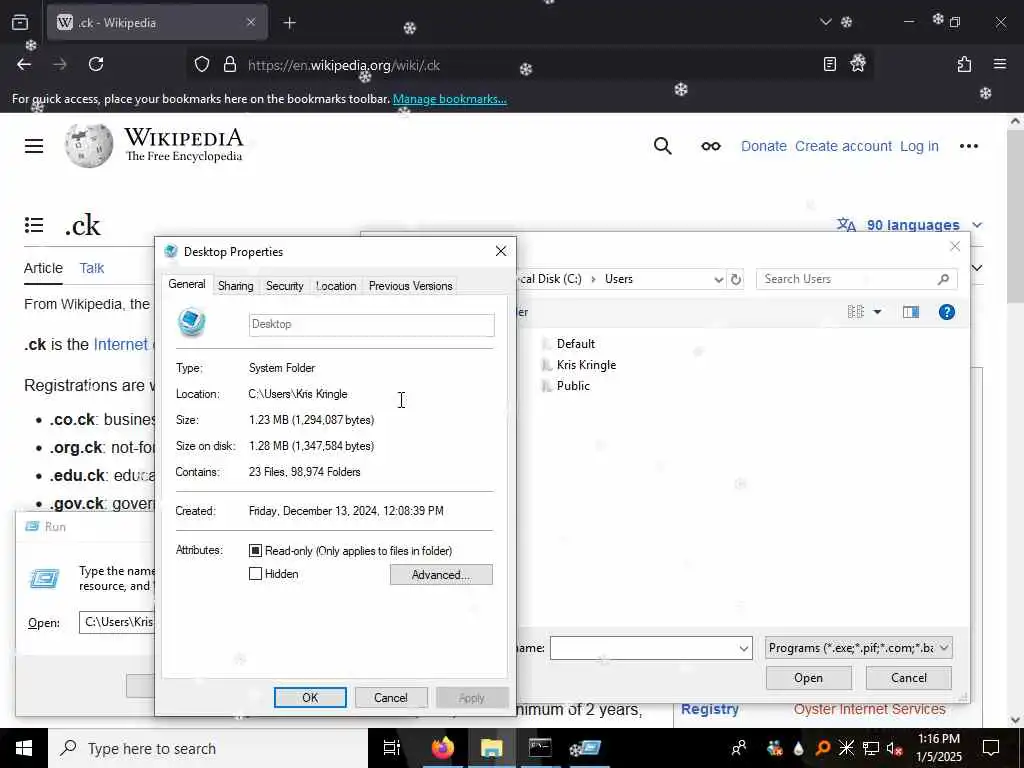Image resolution: width=1024 pixels, height=768 pixels.
Task: Click Log in link on Wikipedia
Action: (x=919, y=146)
